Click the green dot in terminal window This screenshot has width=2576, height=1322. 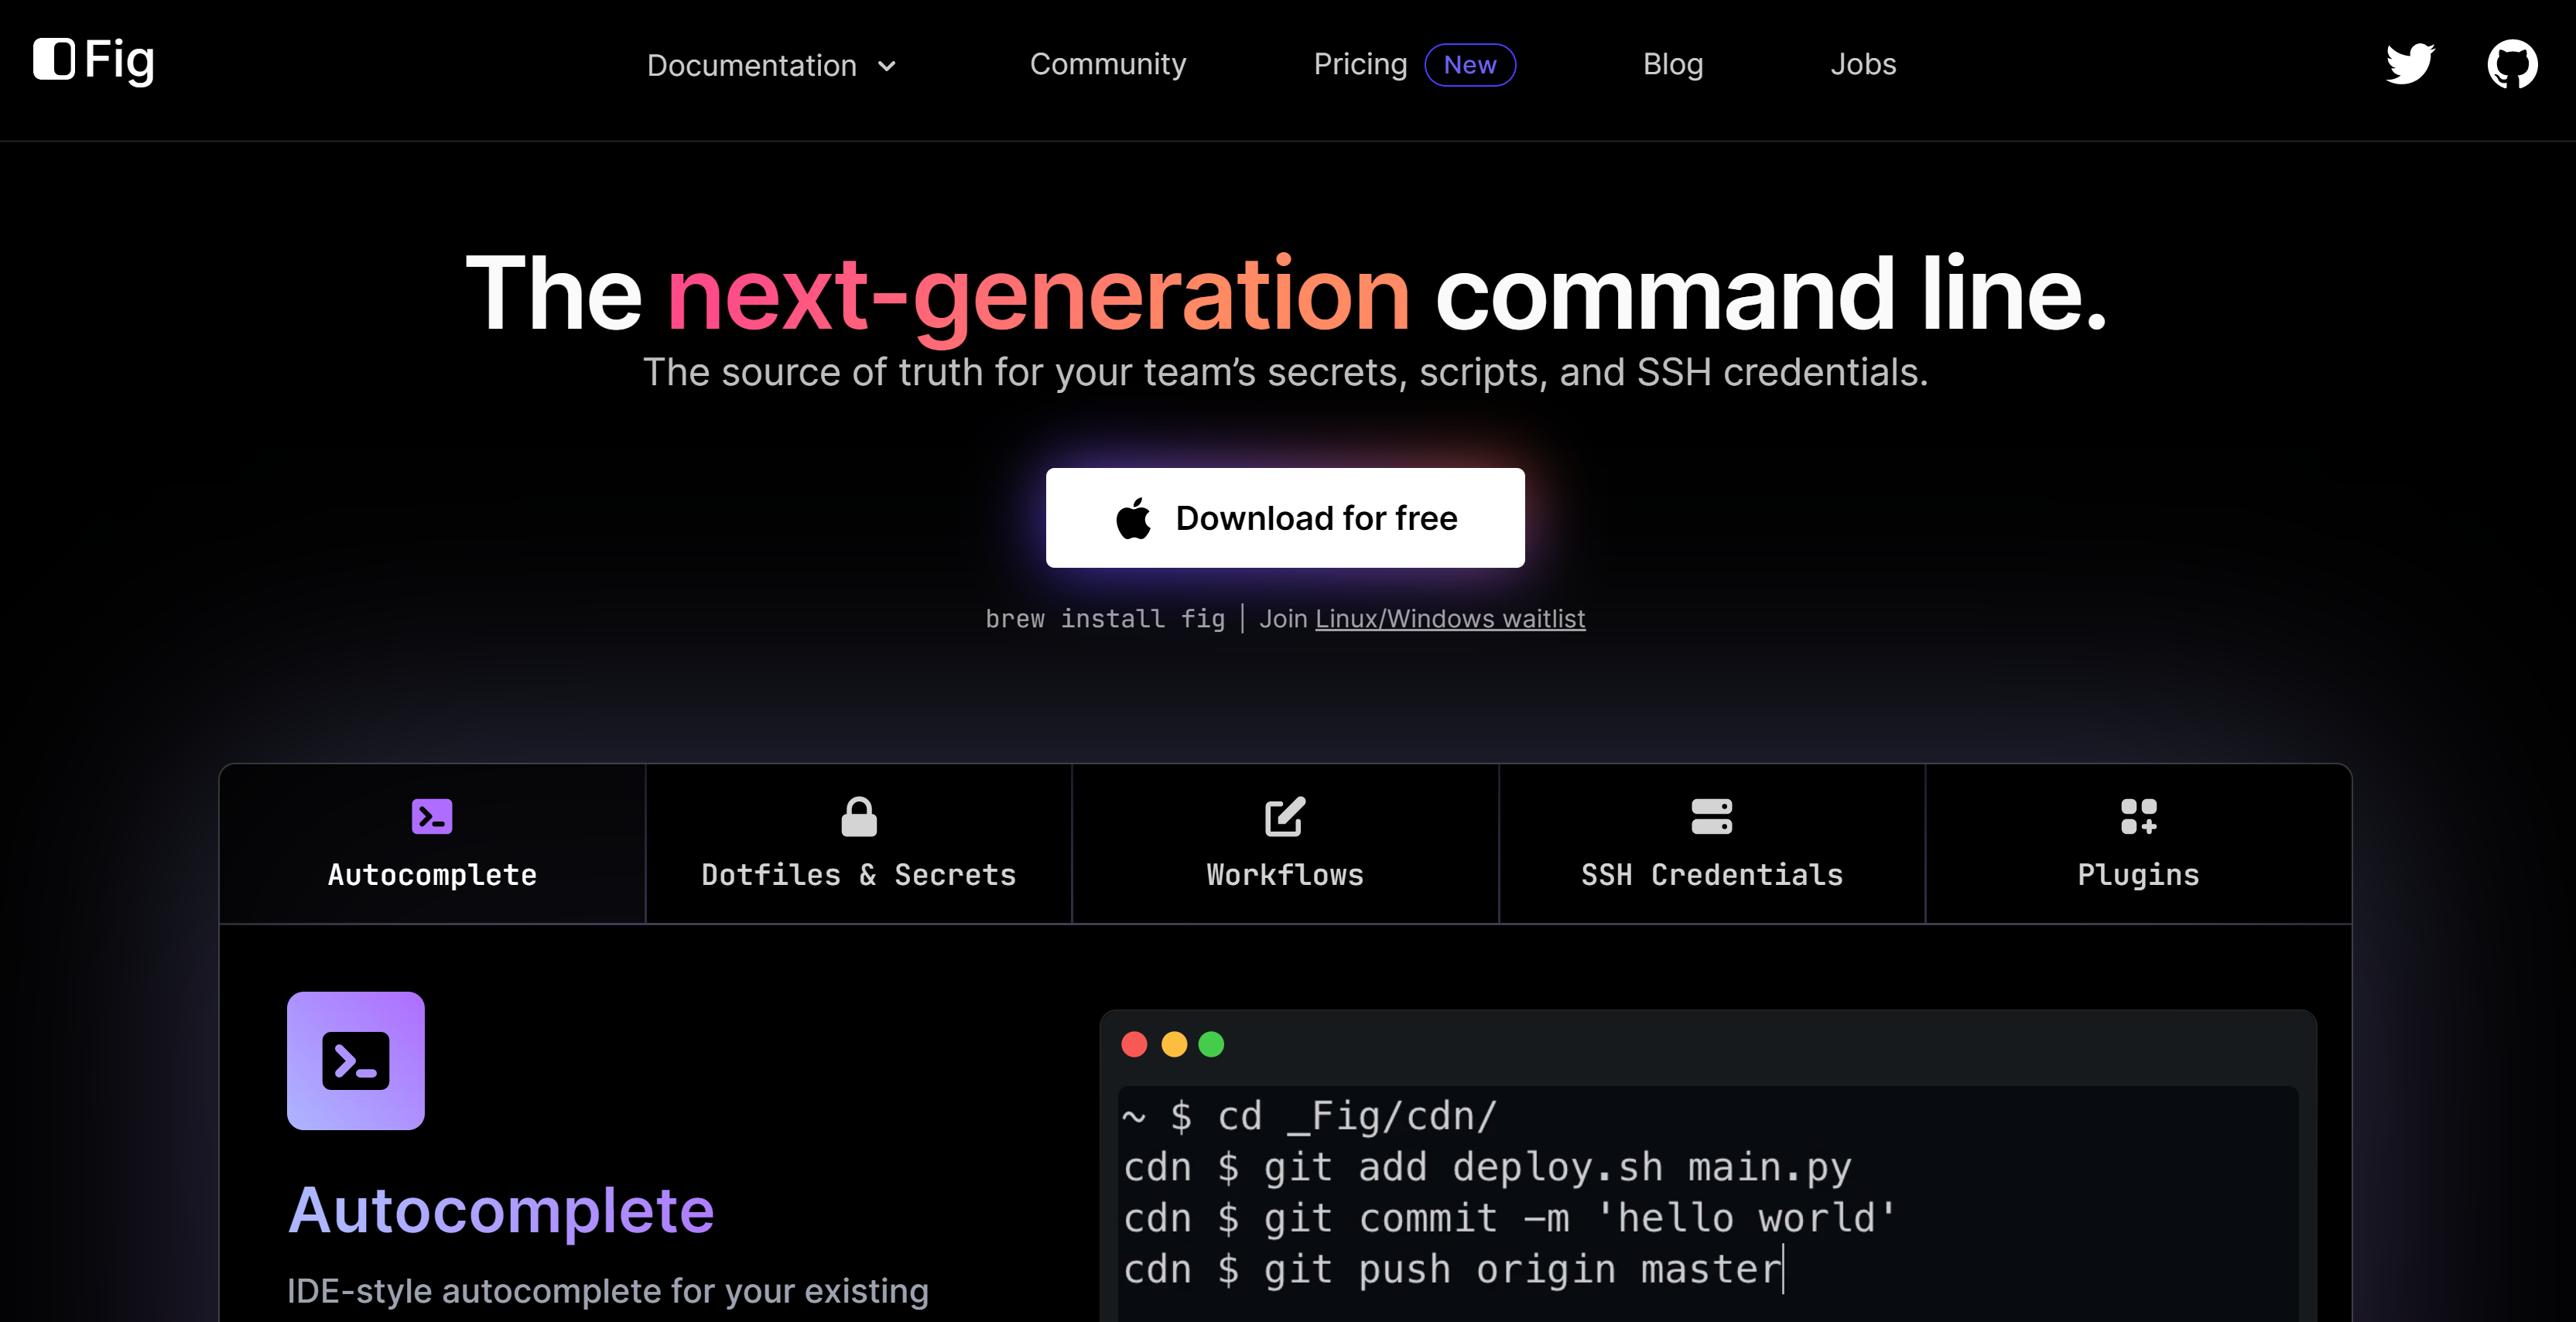(1211, 1044)
